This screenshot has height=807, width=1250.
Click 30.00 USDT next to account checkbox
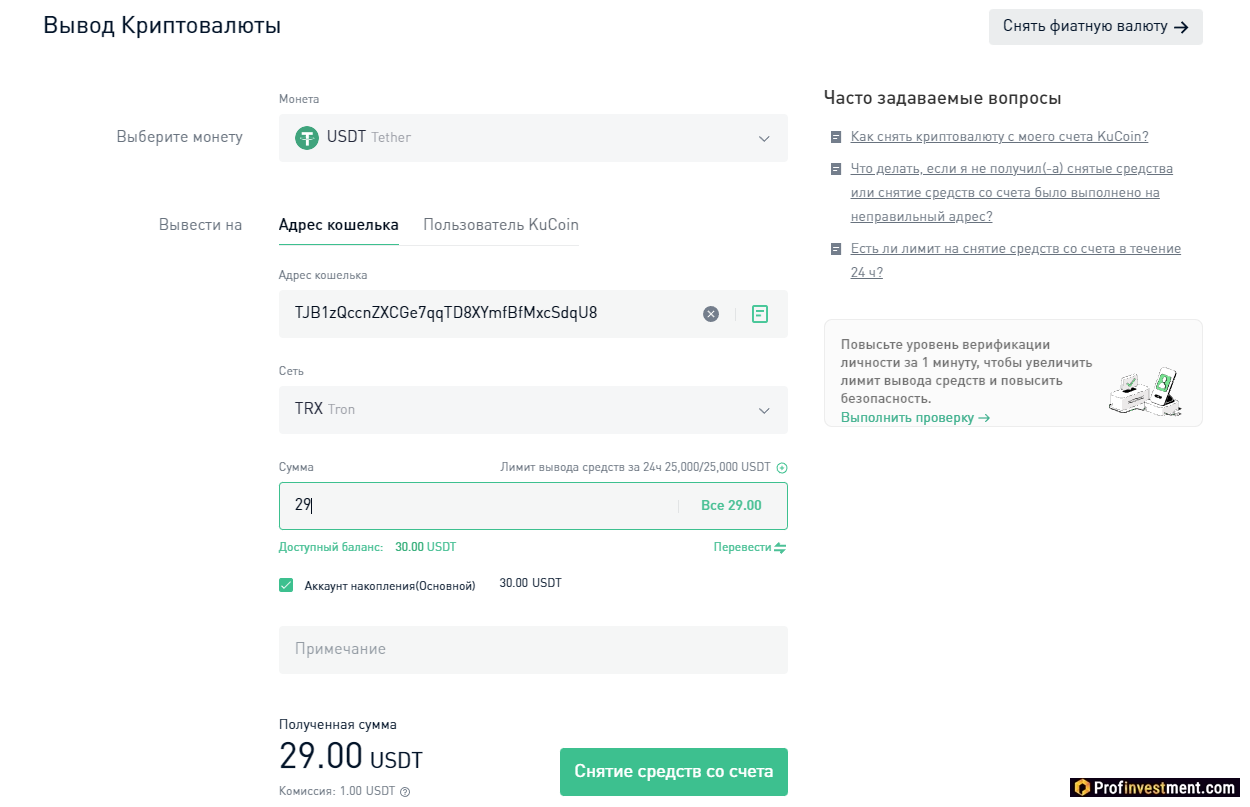[x=530, y=583]
